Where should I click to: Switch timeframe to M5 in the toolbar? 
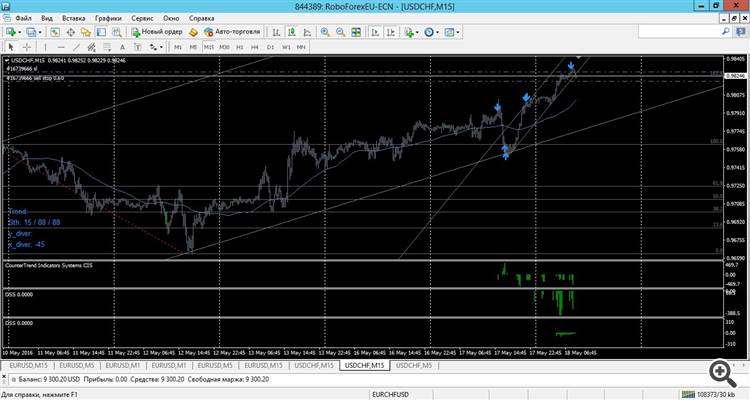(x=193, y=47)
